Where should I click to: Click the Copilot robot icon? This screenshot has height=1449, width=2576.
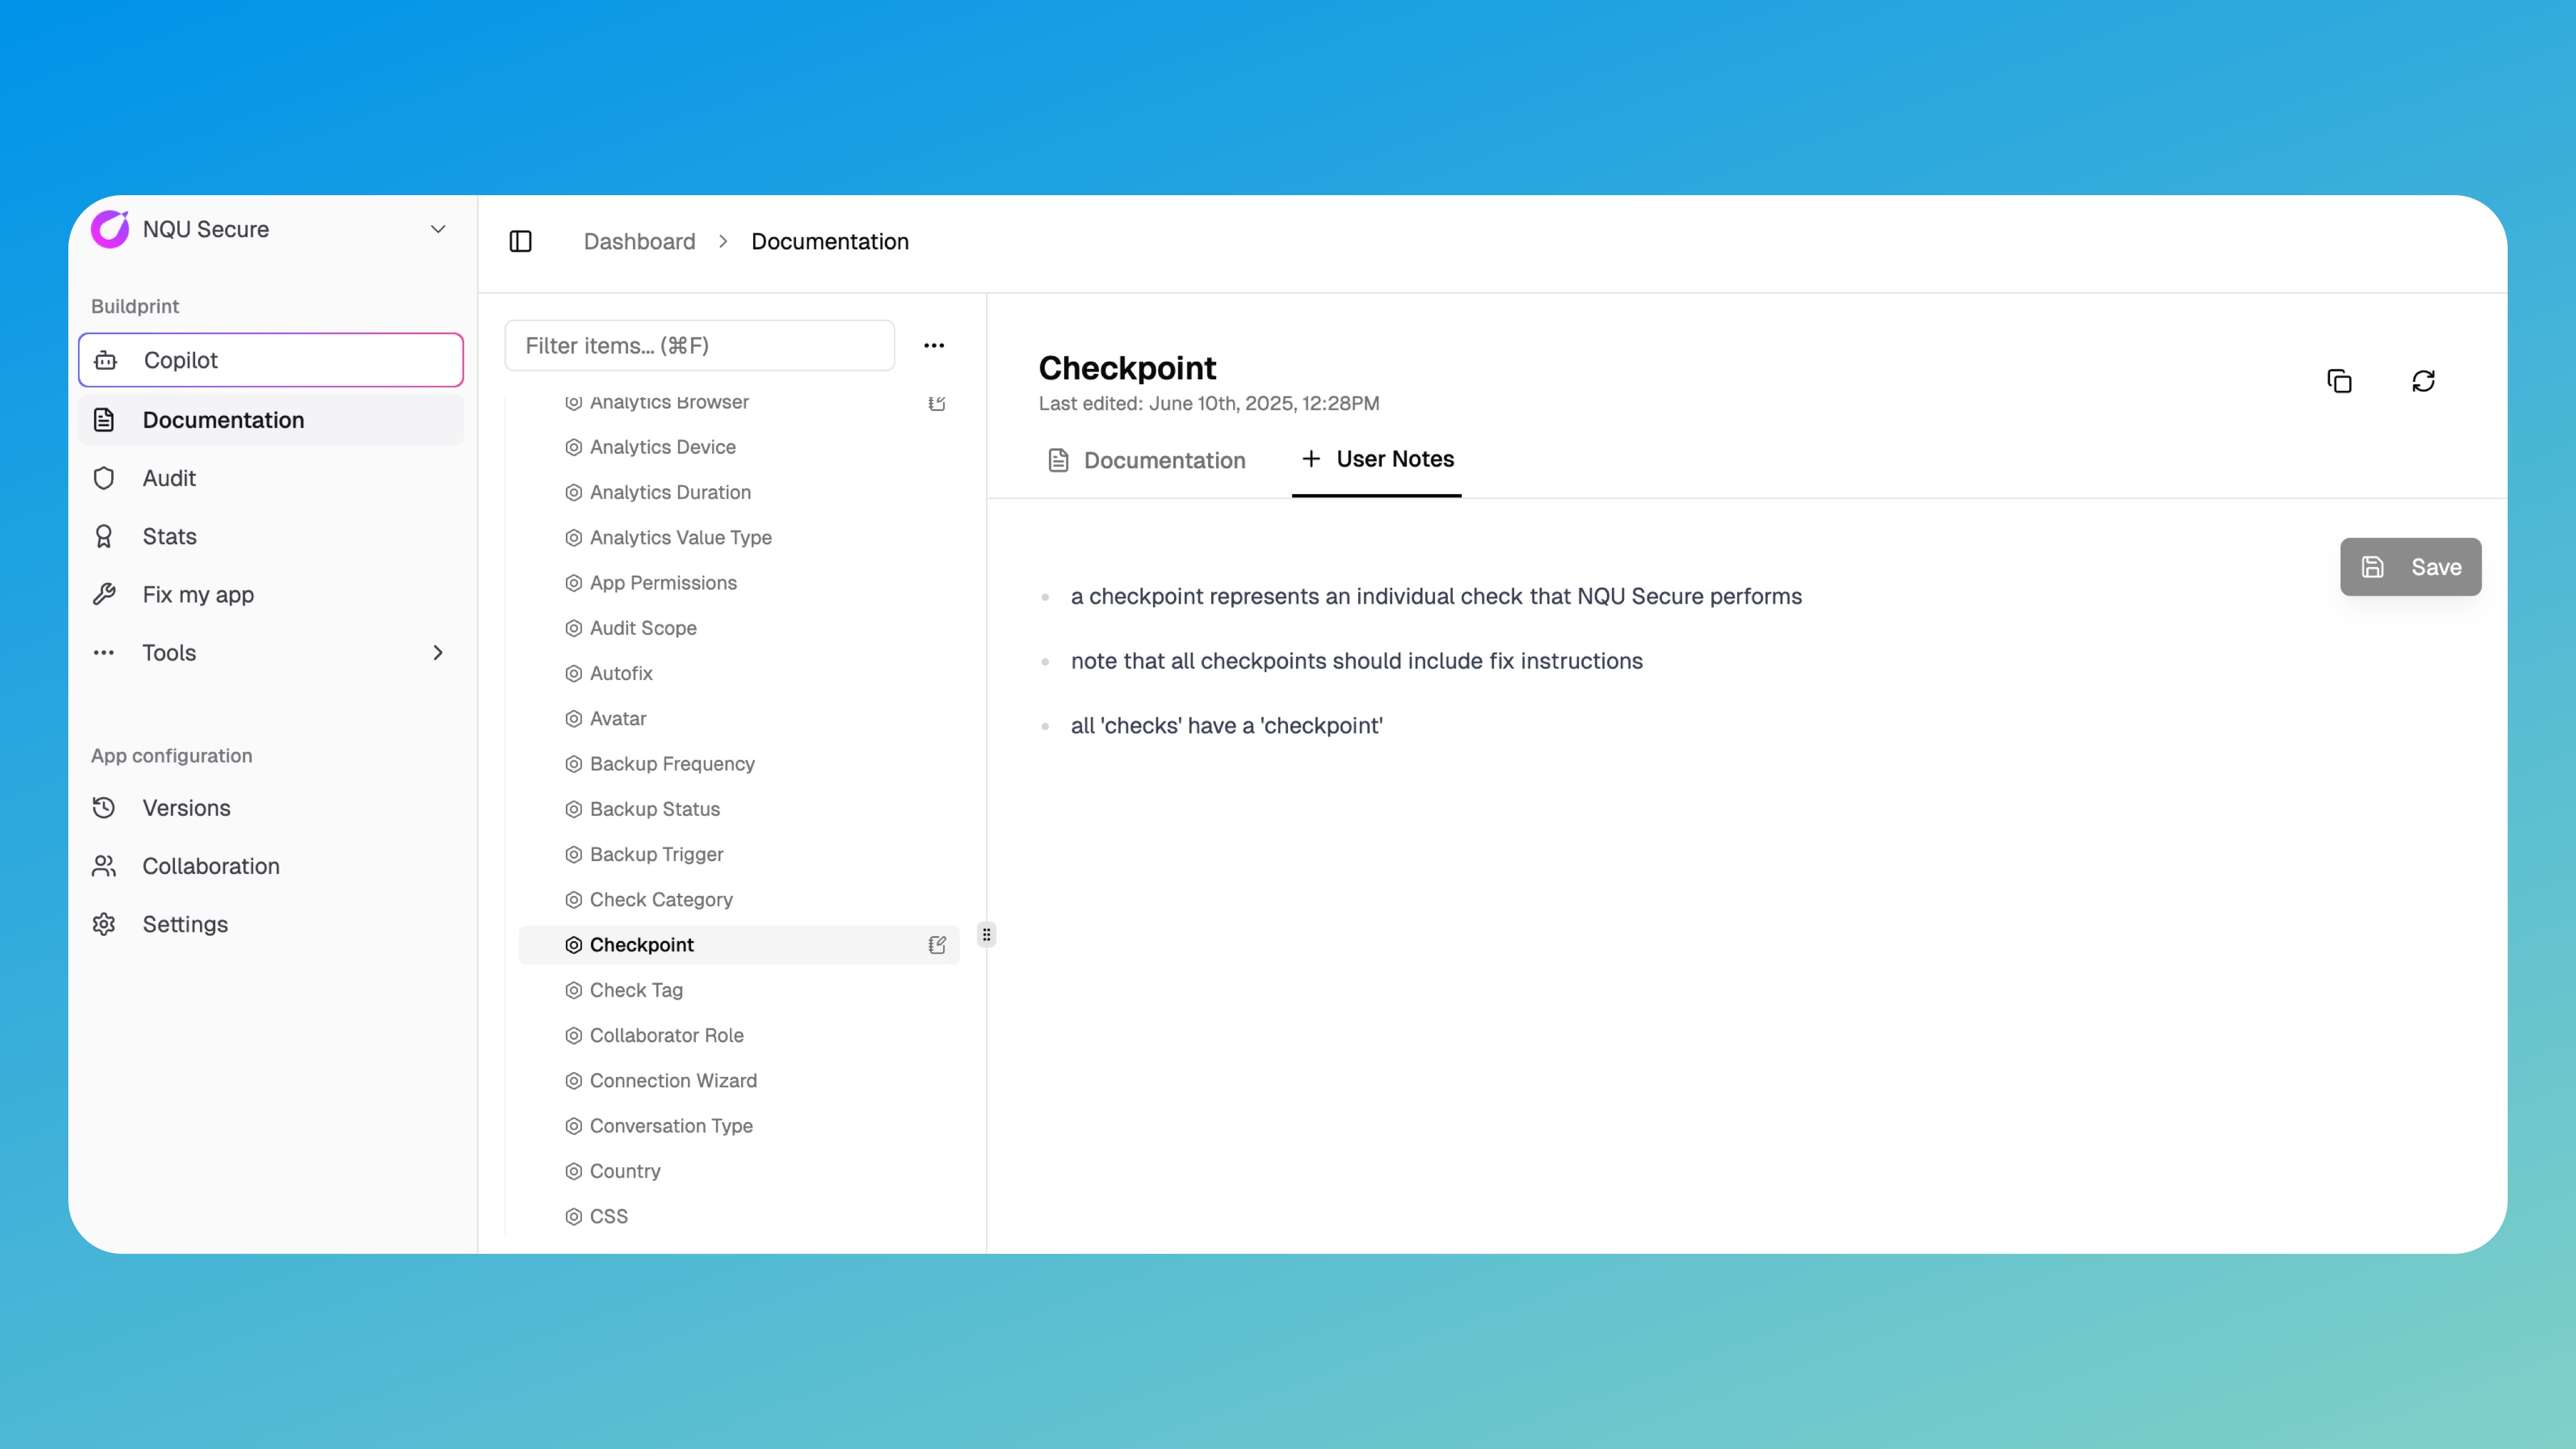click(105, 360)
